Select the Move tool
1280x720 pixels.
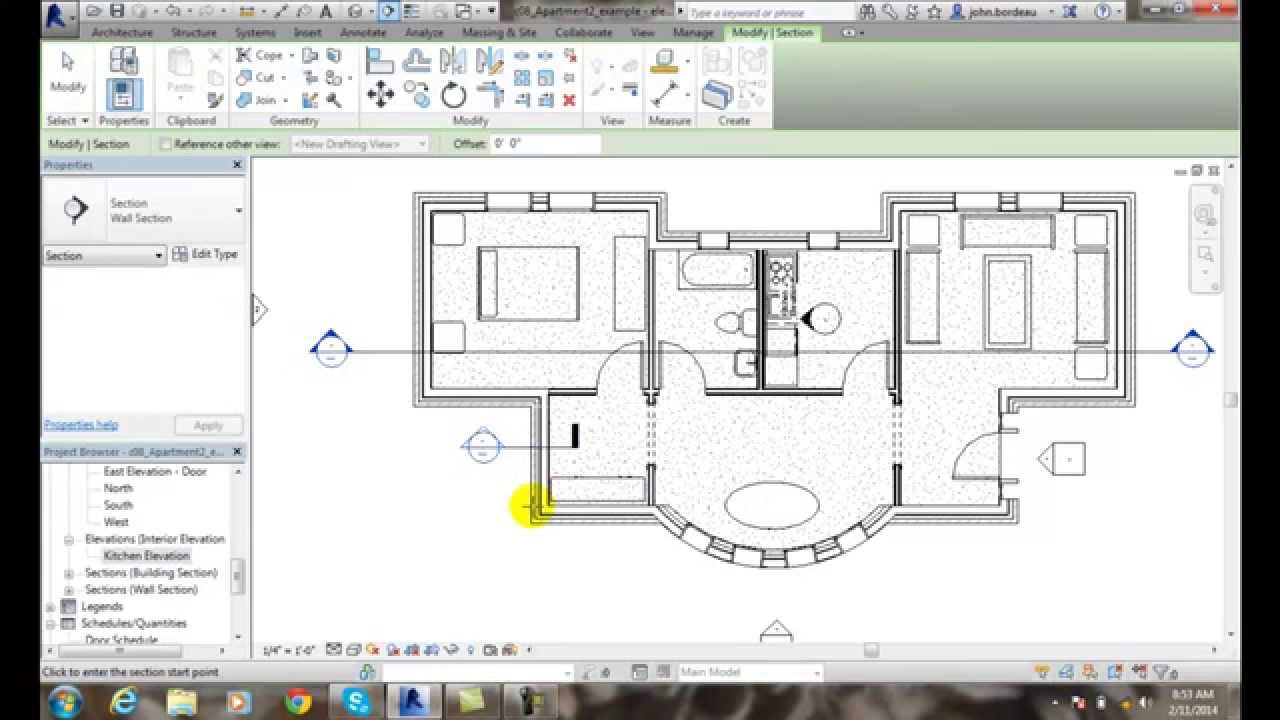pyautogui.click(x=380, y=96)
